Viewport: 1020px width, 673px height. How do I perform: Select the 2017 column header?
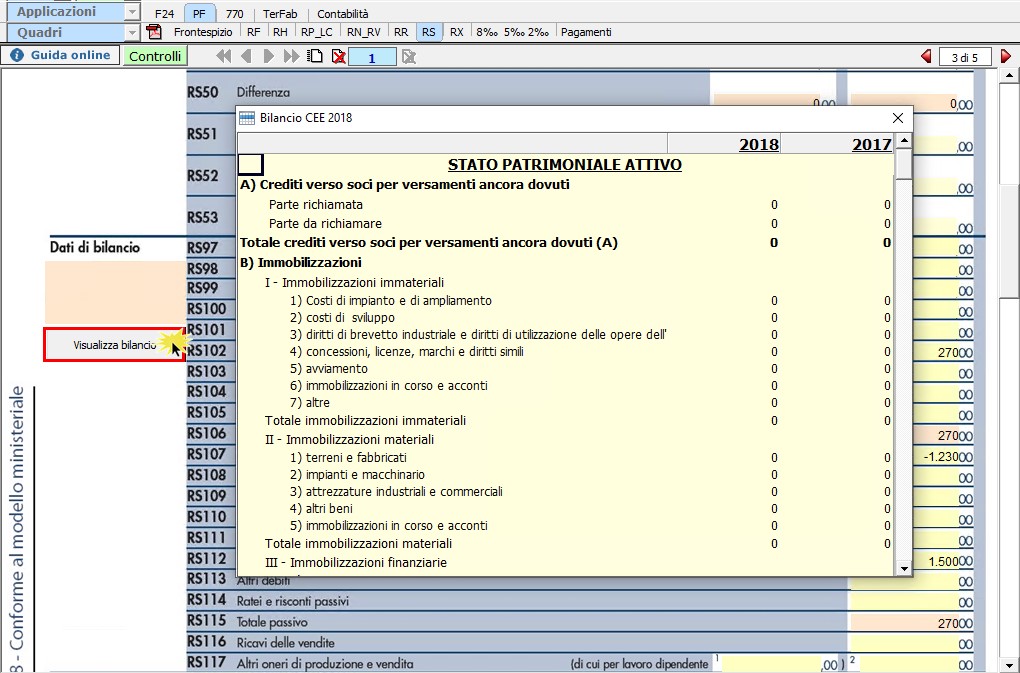838,144
